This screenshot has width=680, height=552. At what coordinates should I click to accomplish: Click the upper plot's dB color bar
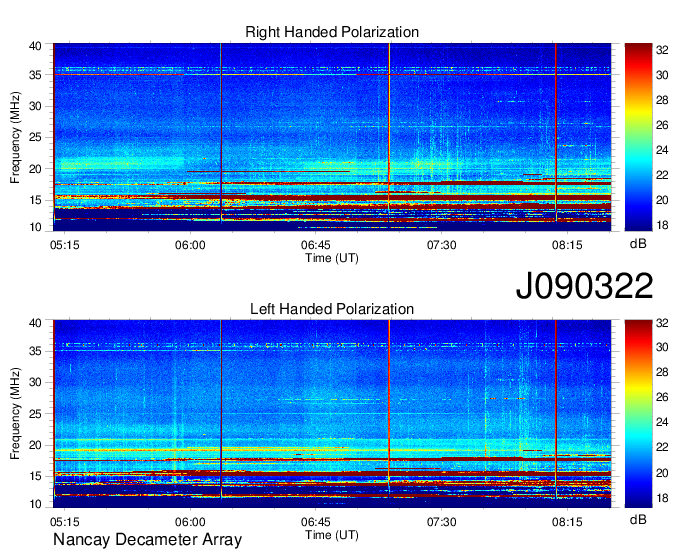tap(638, 137)
